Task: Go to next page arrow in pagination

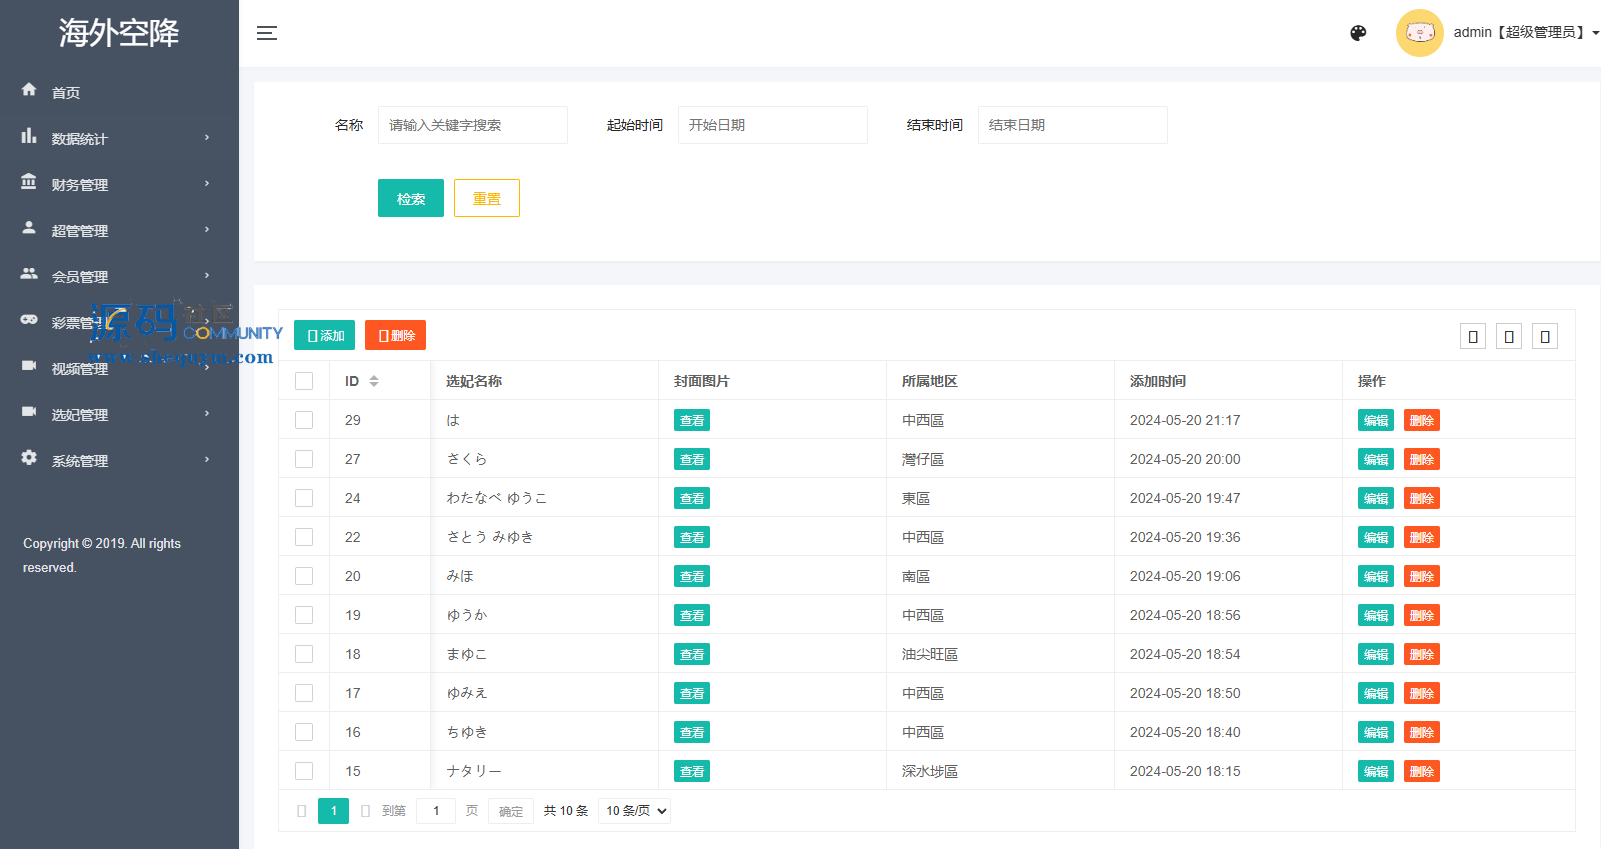Action: pos(365,811)
